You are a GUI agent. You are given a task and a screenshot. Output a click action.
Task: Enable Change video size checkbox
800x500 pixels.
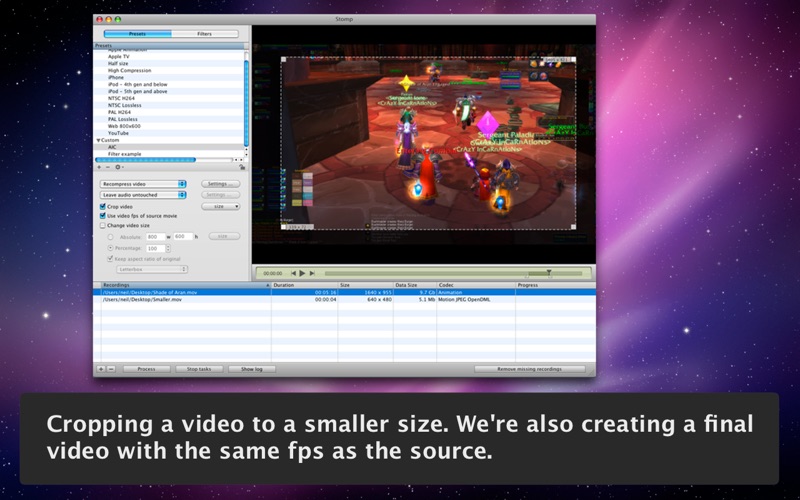tap(103, 226)
